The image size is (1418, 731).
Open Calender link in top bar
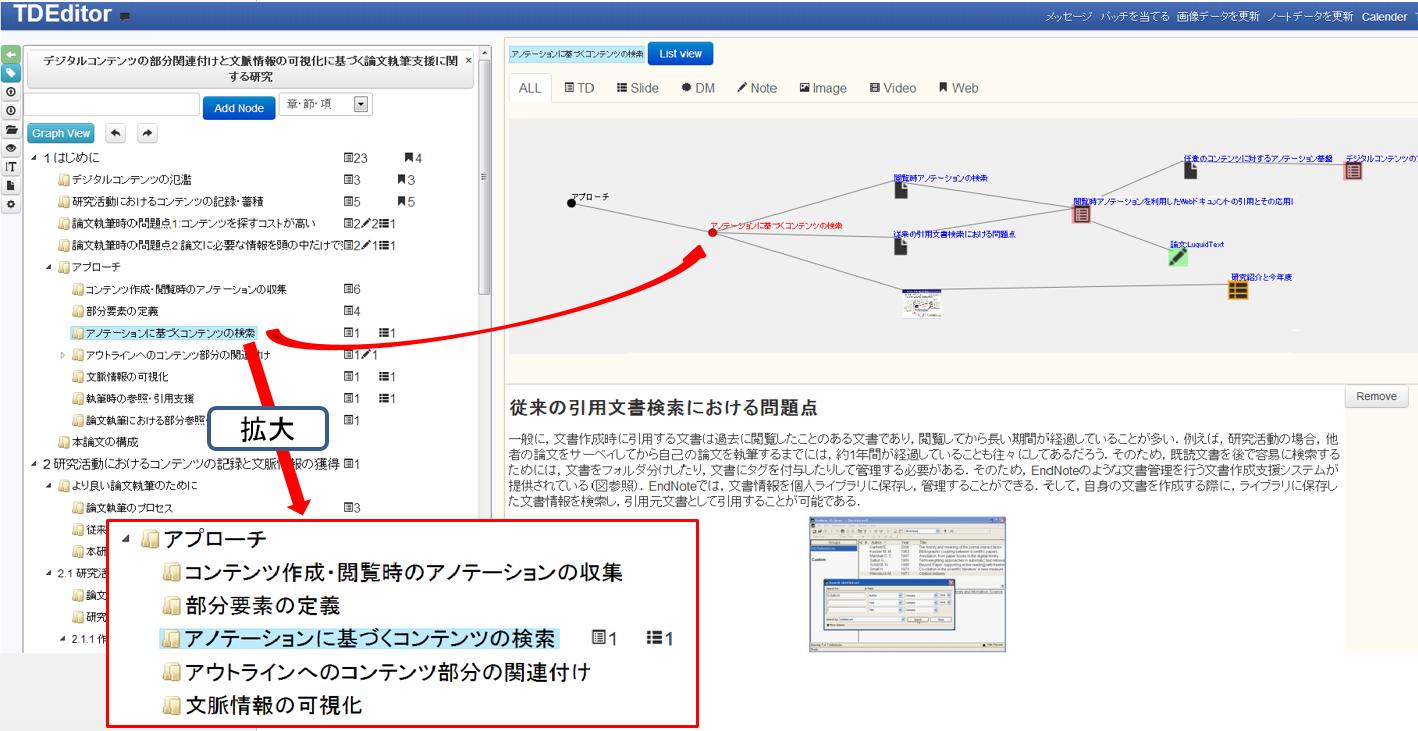[x=1384, y=17]
